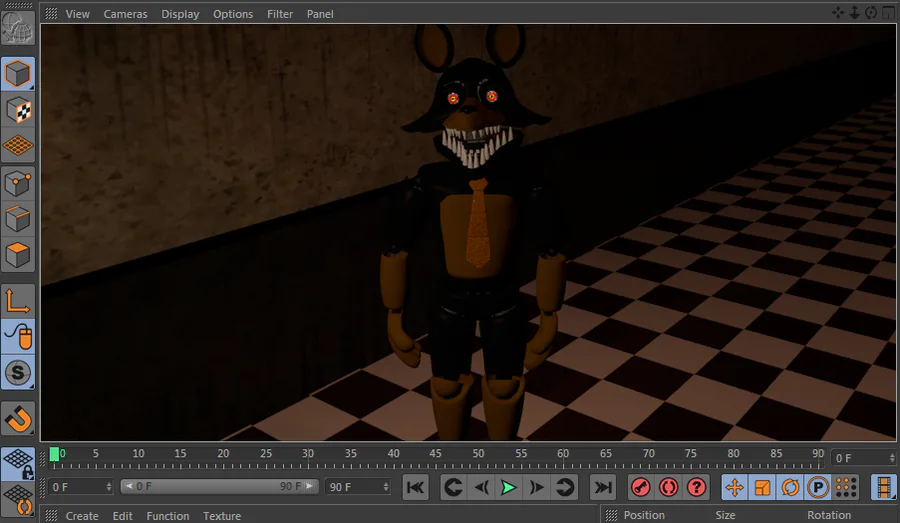The image size is (900, 523).
Task: Click the green playhead marker at frame 0
Action: pyautogui.click(x=55, y=455)
